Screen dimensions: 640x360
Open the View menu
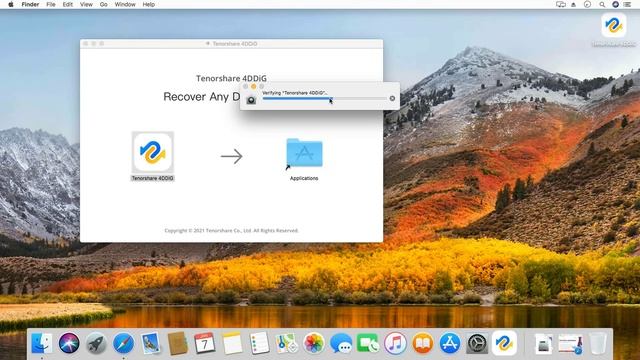86,4
